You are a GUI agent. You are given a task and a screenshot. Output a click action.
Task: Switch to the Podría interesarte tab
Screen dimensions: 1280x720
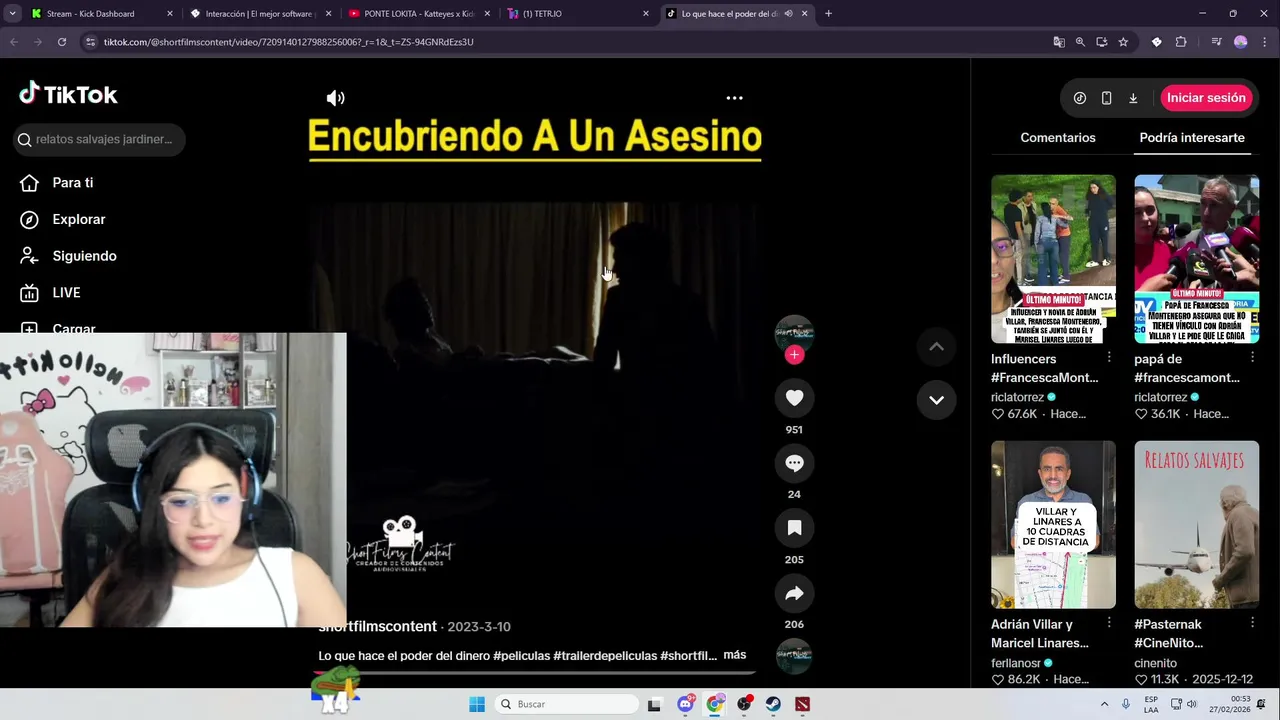[x=1192, y=138]
